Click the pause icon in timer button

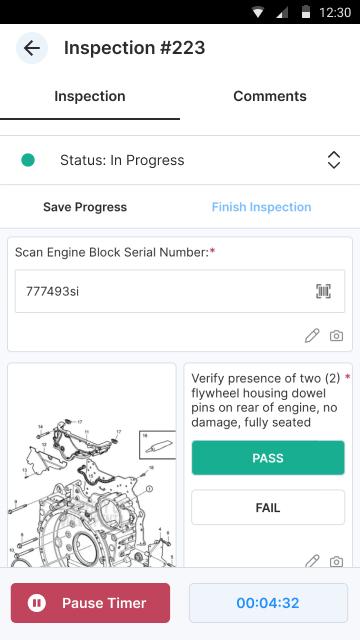(37, 603)
